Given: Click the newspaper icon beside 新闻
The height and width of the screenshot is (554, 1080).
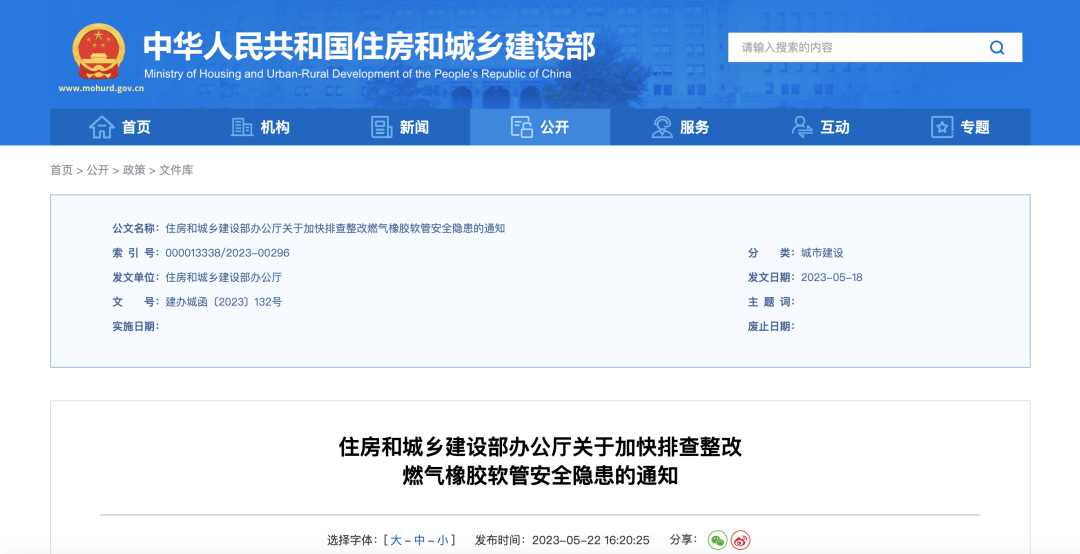Looking at the screenshot, I should point(381,127).
